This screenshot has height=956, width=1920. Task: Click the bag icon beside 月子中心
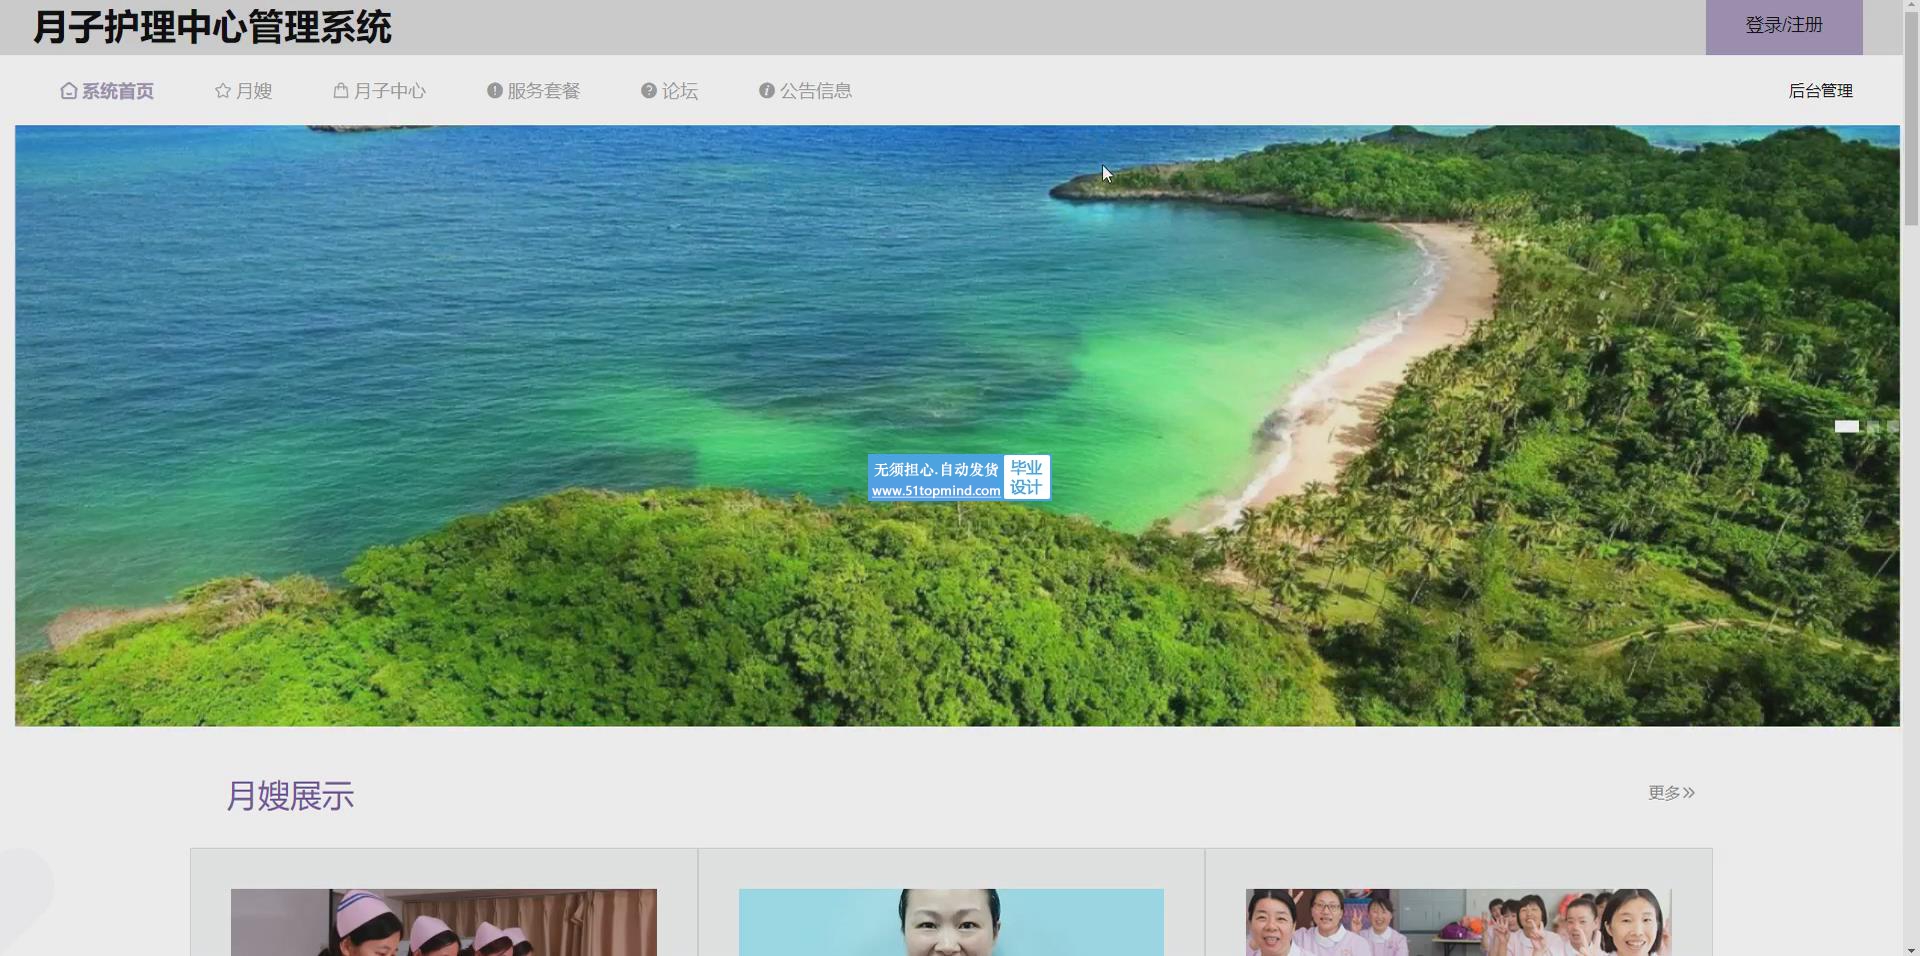tap(341, 91)
